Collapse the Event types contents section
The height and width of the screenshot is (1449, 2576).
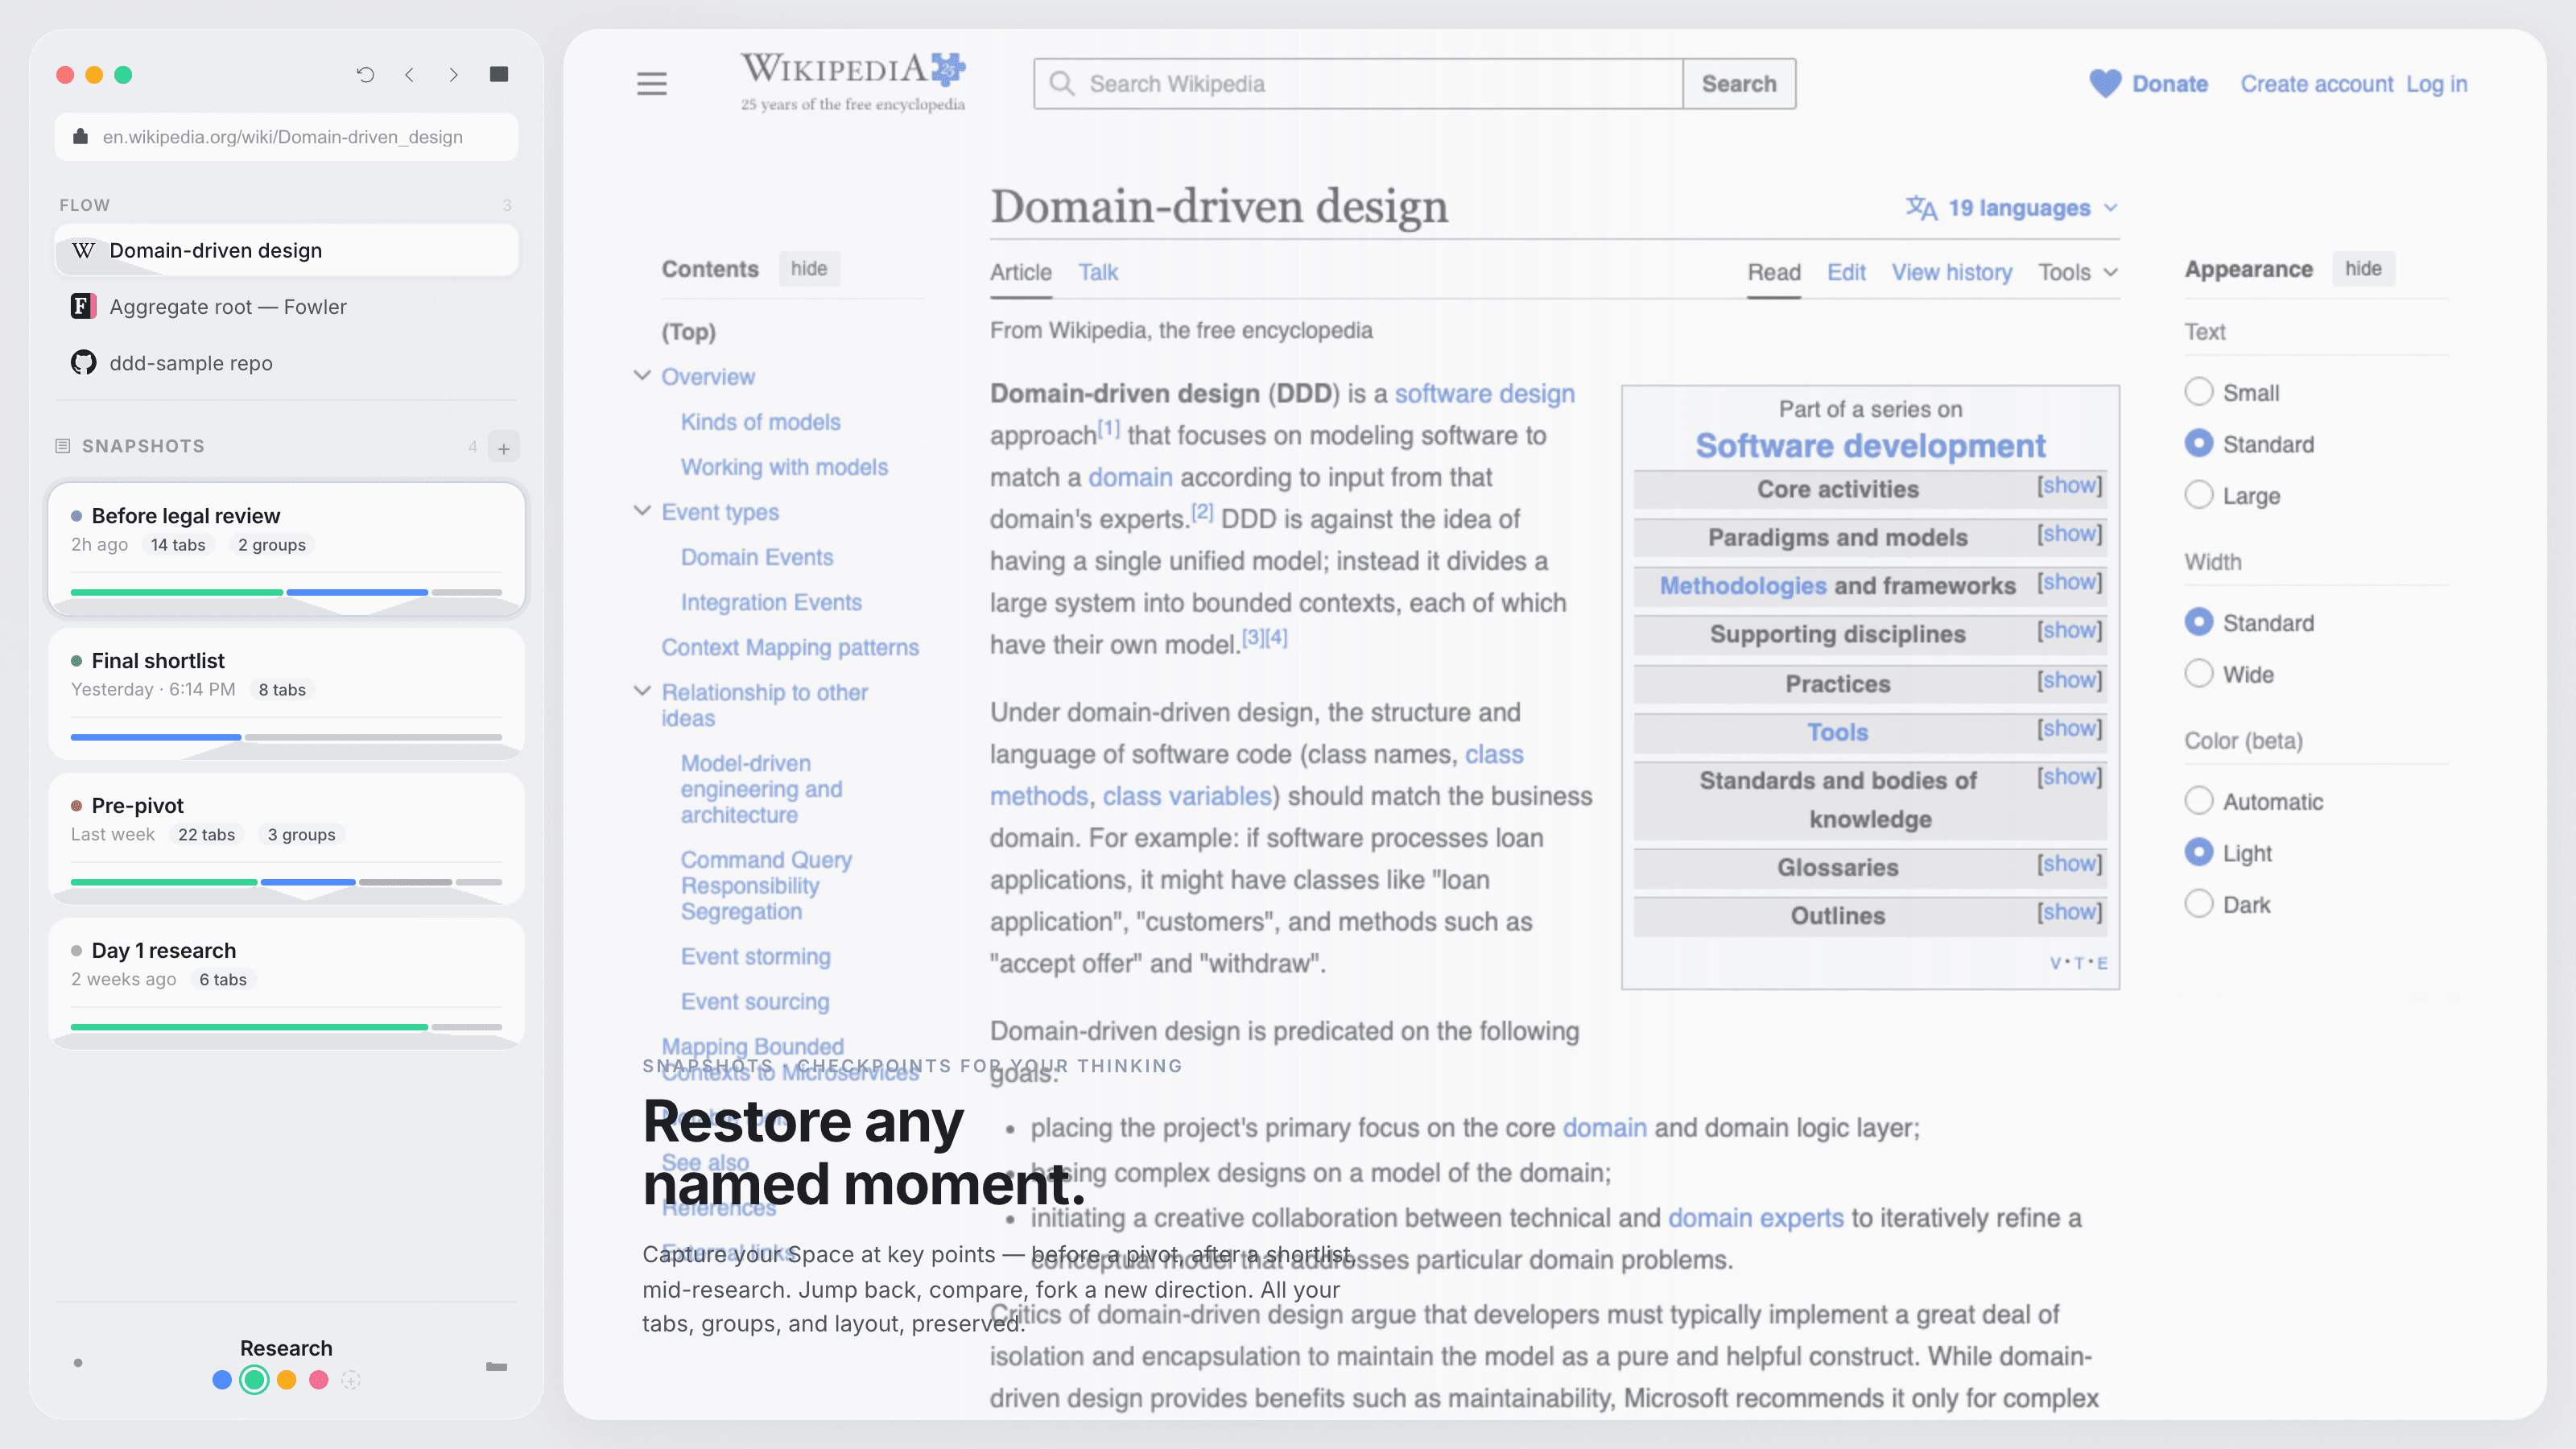coord(642,510)
